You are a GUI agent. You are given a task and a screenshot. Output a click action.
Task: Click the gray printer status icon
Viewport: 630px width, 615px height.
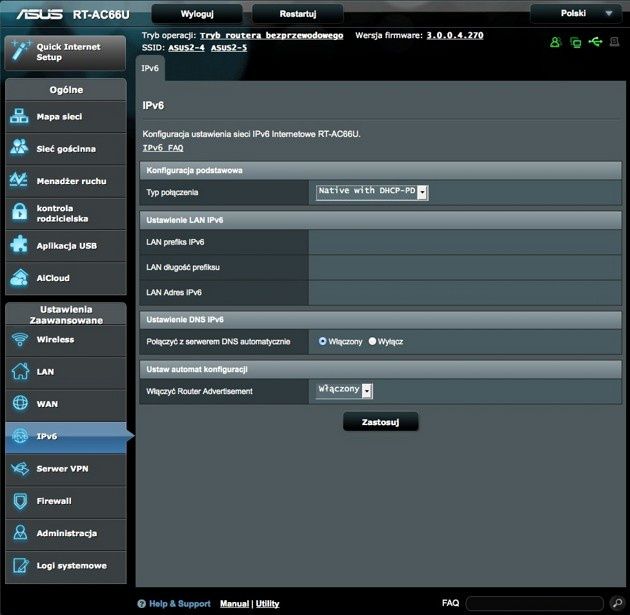tap(614, 41)
